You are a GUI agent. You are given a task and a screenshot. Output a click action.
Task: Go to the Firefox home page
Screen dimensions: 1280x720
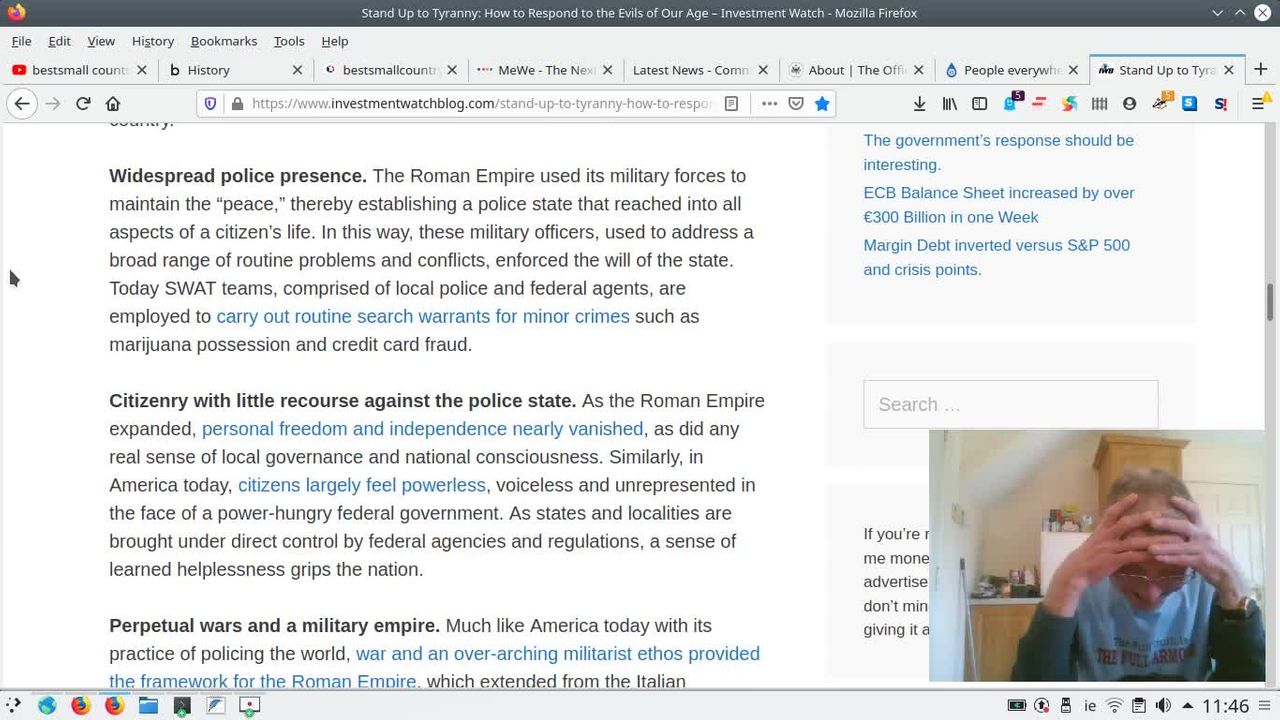click(x=113, y=104)
